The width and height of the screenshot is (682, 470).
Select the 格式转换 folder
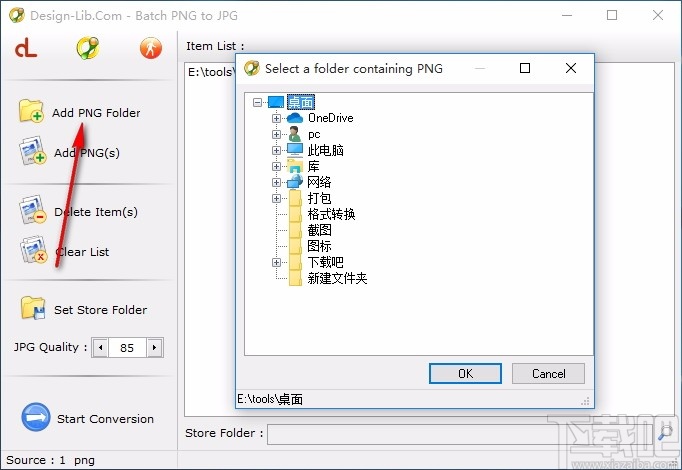tap(331, 214)
